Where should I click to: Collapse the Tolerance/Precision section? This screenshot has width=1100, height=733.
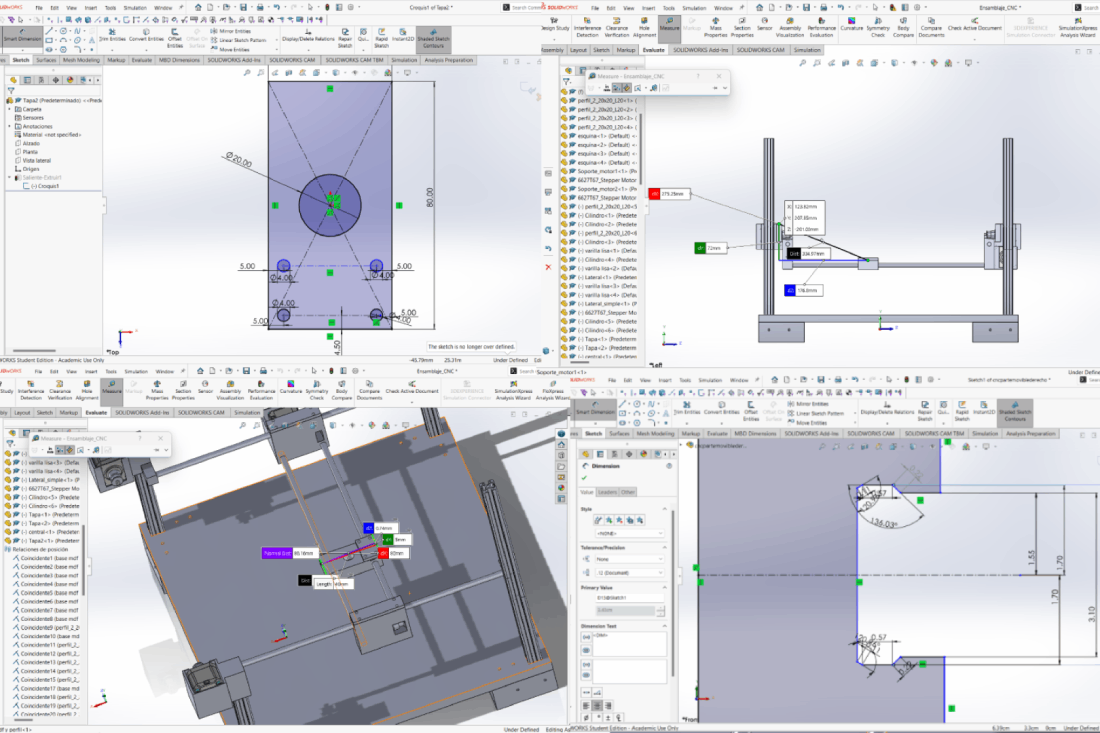664,547
